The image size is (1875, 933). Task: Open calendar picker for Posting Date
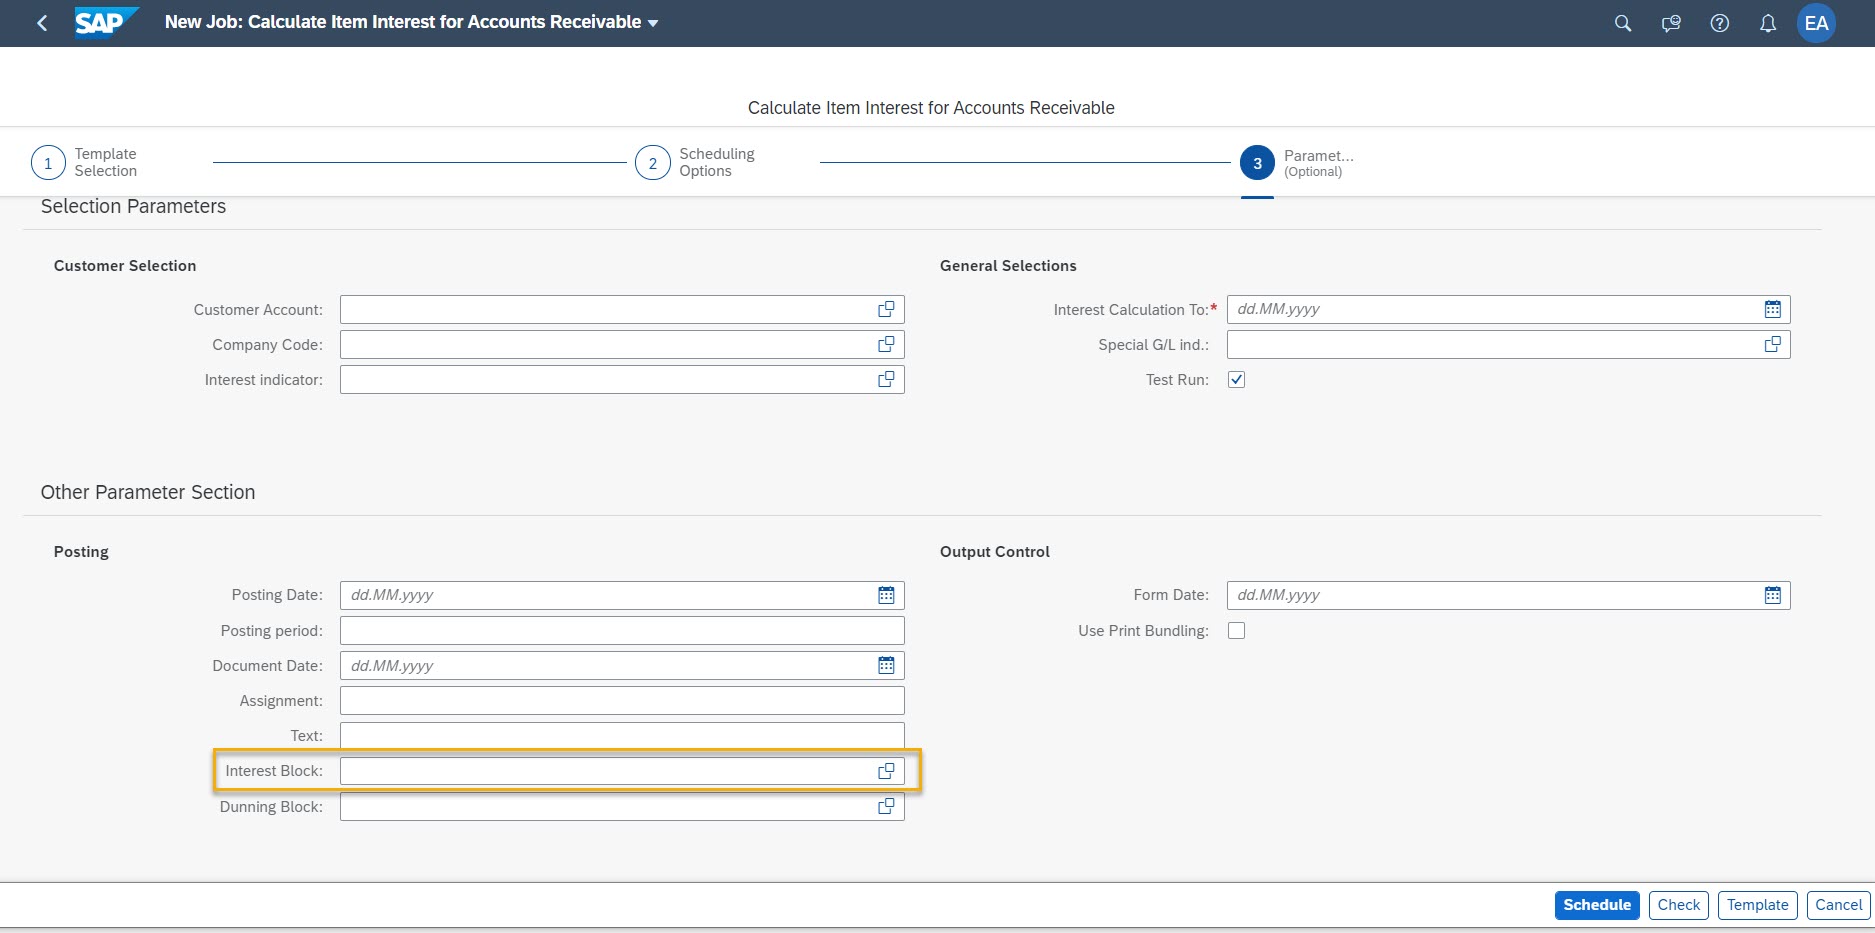886,595
